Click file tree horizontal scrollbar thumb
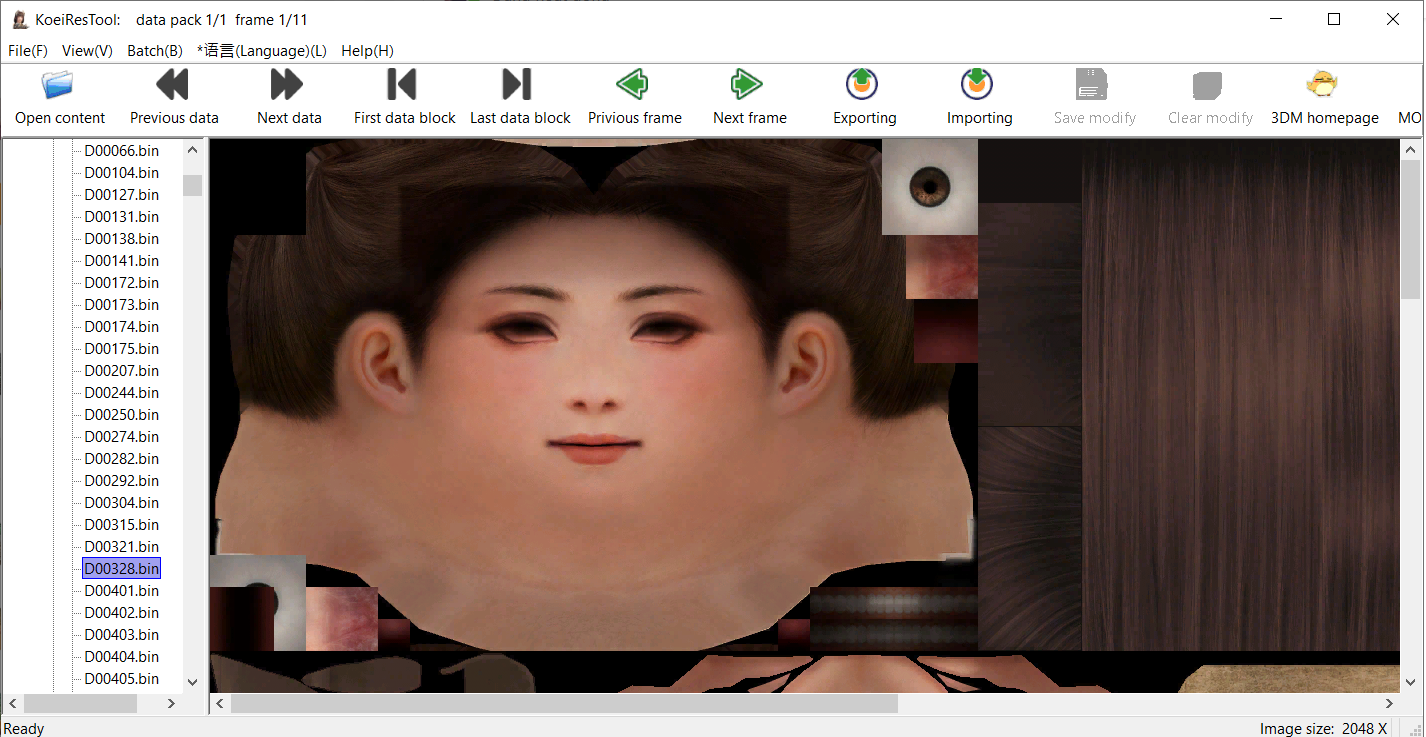The height and width of the screenshot is (737, 1426). tap(80, 704)
